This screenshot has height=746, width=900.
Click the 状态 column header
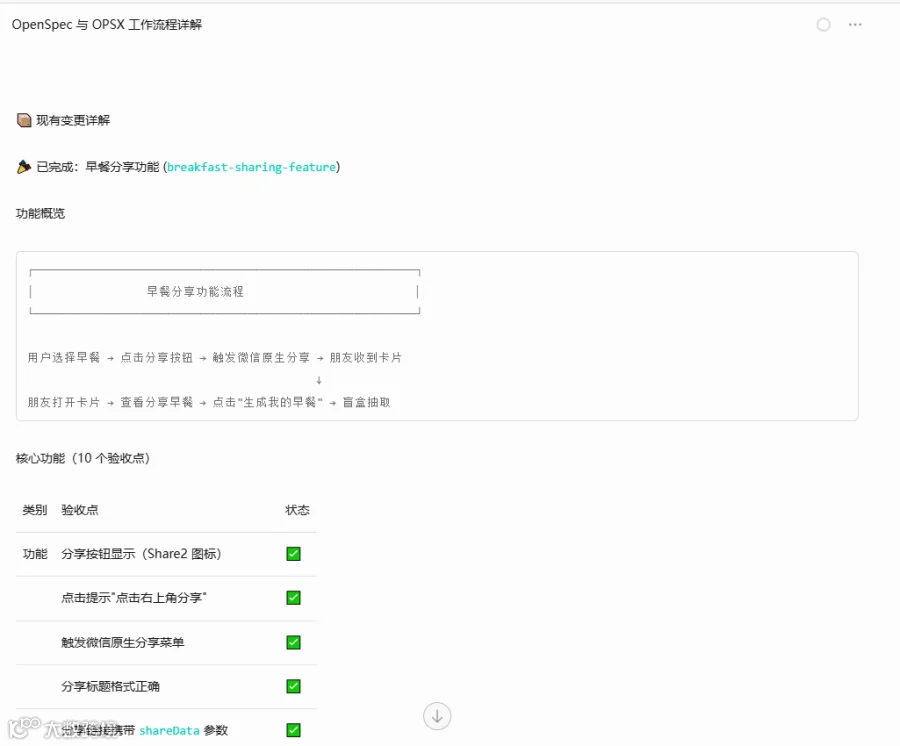(x=297, y=510)
